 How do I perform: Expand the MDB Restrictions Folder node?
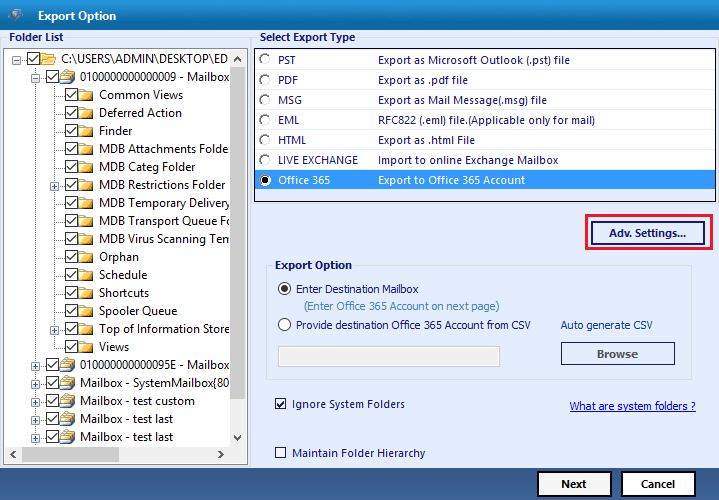tap(54, 186)
